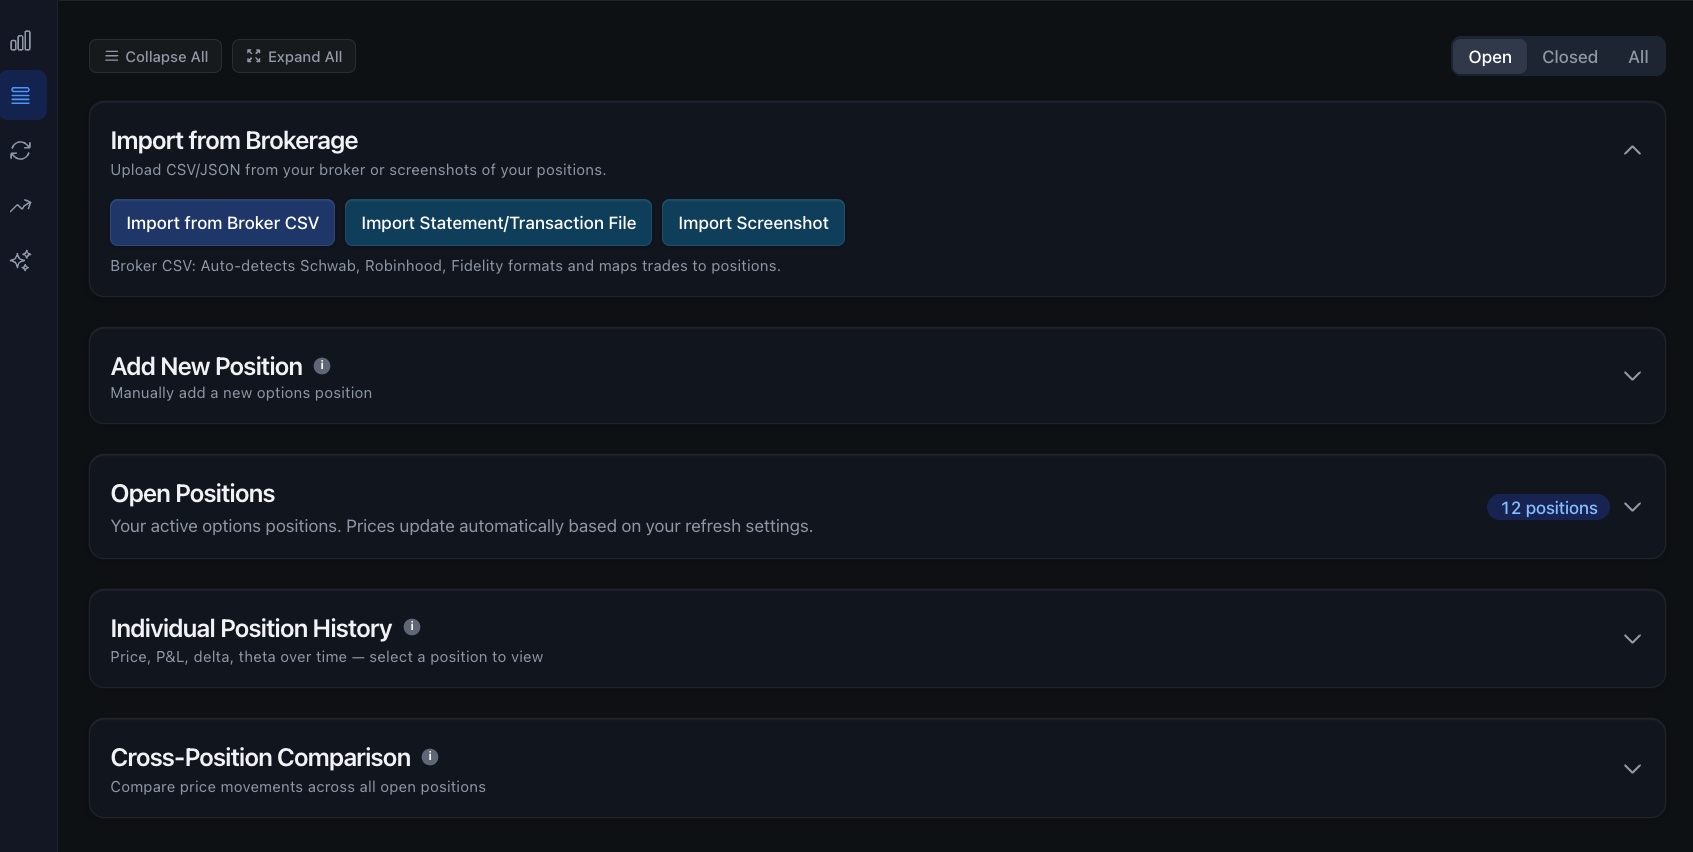Viewport: 1693px width, 852px height.
Task: Click the refresh sync sidebar icon
Action: tap(21, 151)
